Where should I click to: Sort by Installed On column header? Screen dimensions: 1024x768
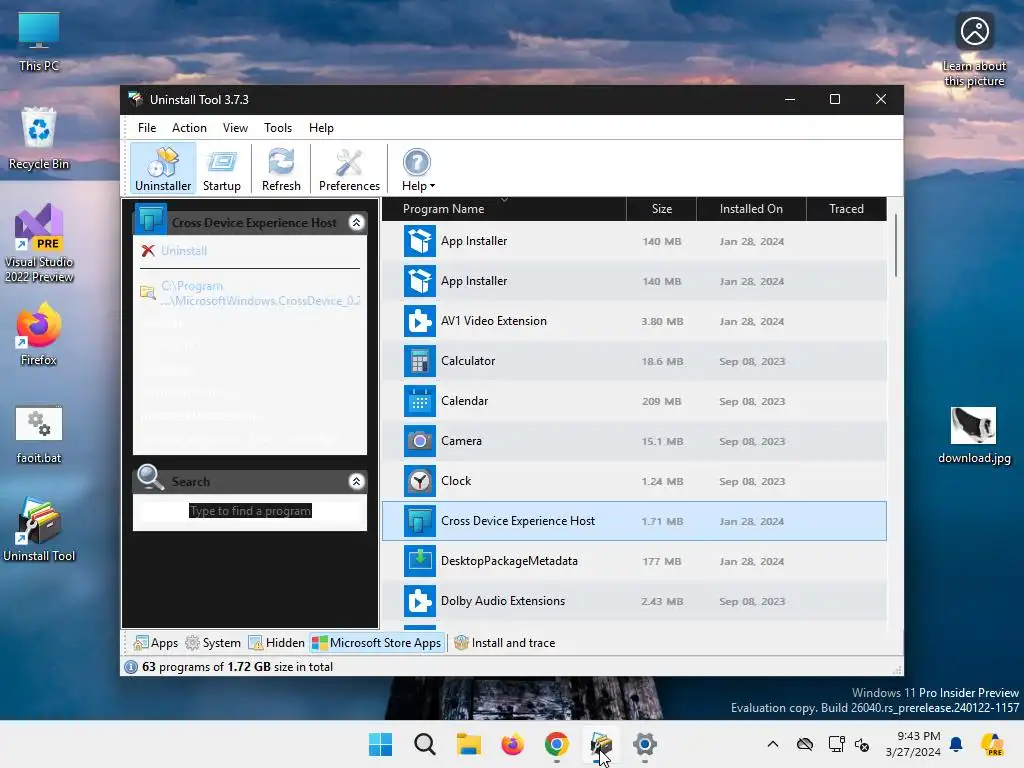[751, 209]
